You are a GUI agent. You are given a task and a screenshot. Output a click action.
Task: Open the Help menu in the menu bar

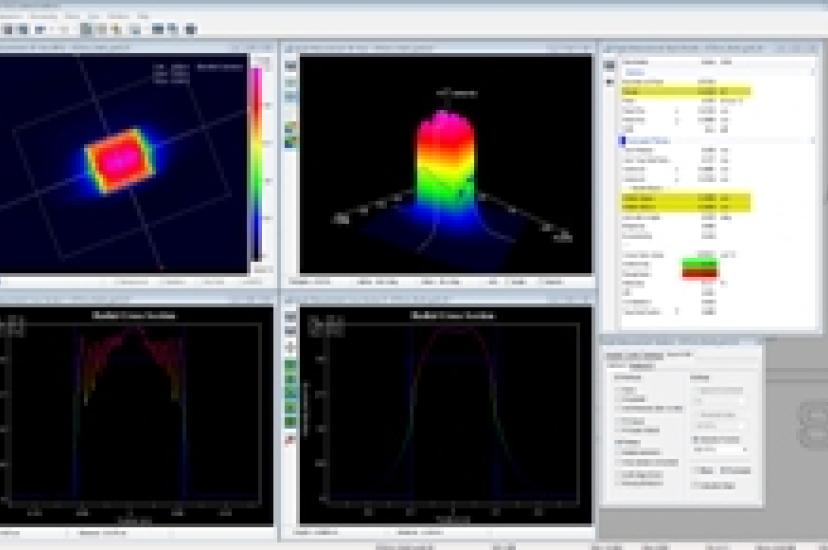coord(143,17)
